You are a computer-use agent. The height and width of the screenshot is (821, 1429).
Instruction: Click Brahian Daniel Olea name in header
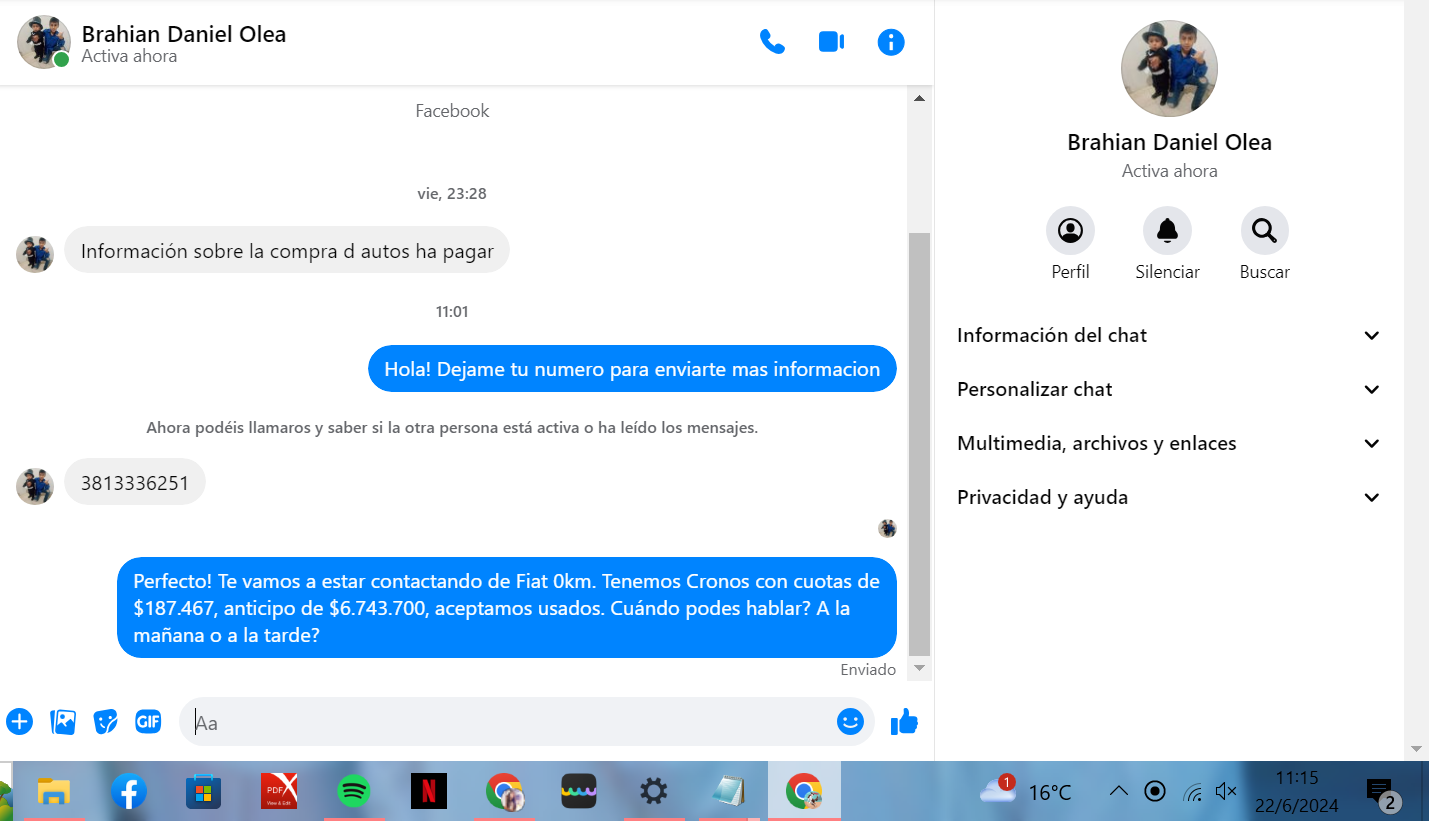184,34
